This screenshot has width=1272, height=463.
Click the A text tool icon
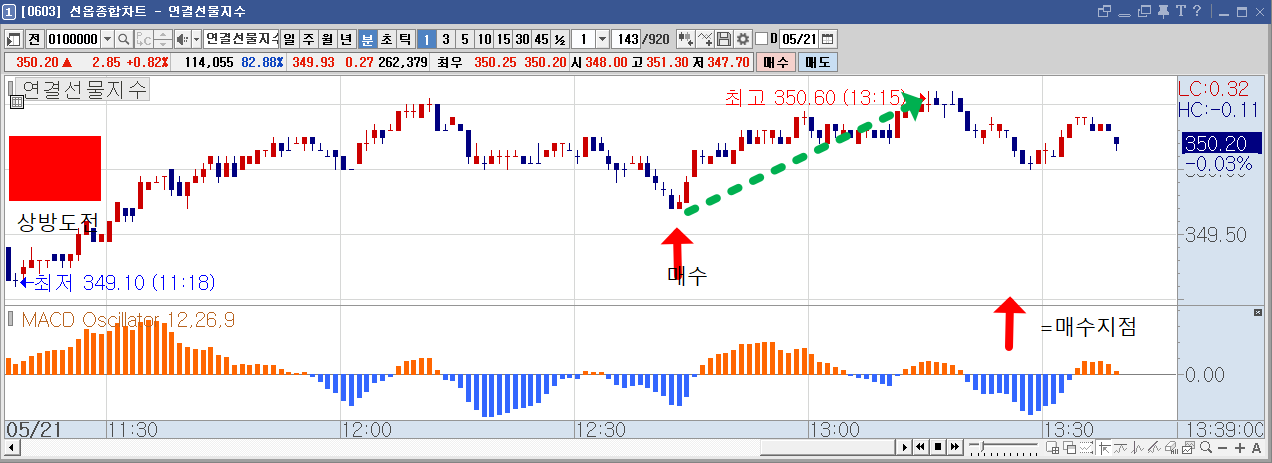coord(1256,447)
